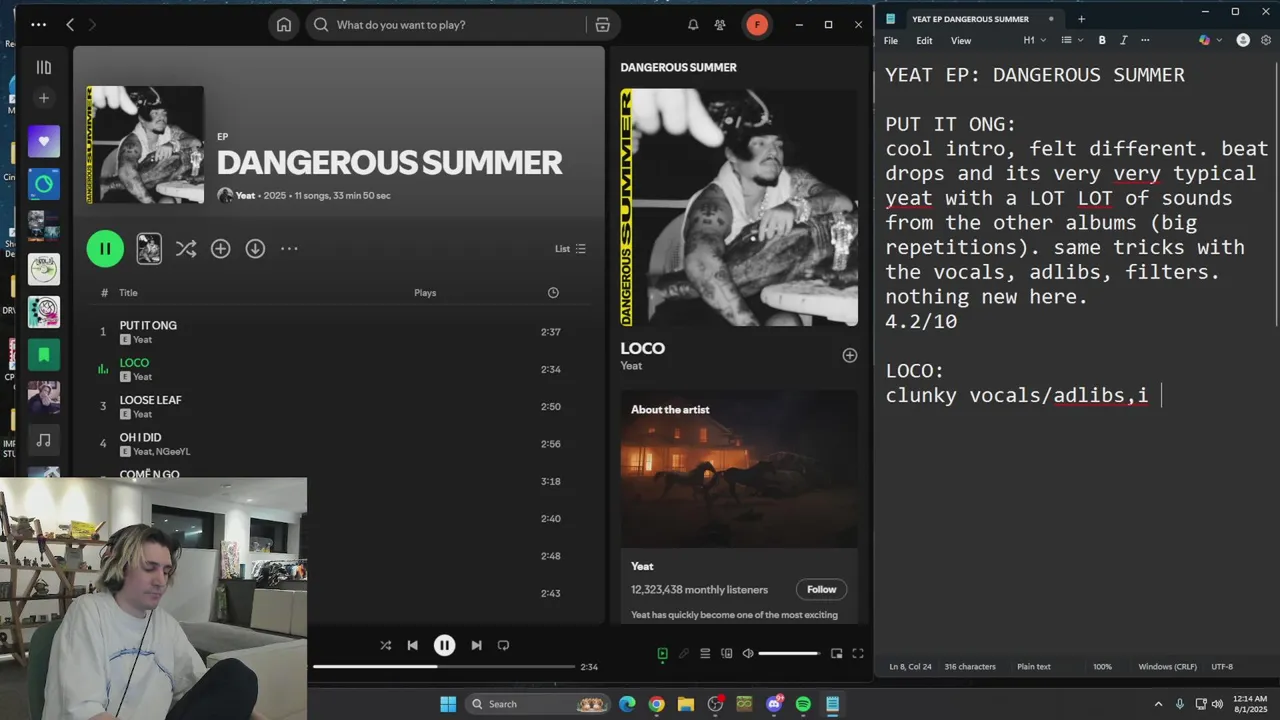
Task: Open the Yeat artist link under album title
Action: tap(245, 196)
